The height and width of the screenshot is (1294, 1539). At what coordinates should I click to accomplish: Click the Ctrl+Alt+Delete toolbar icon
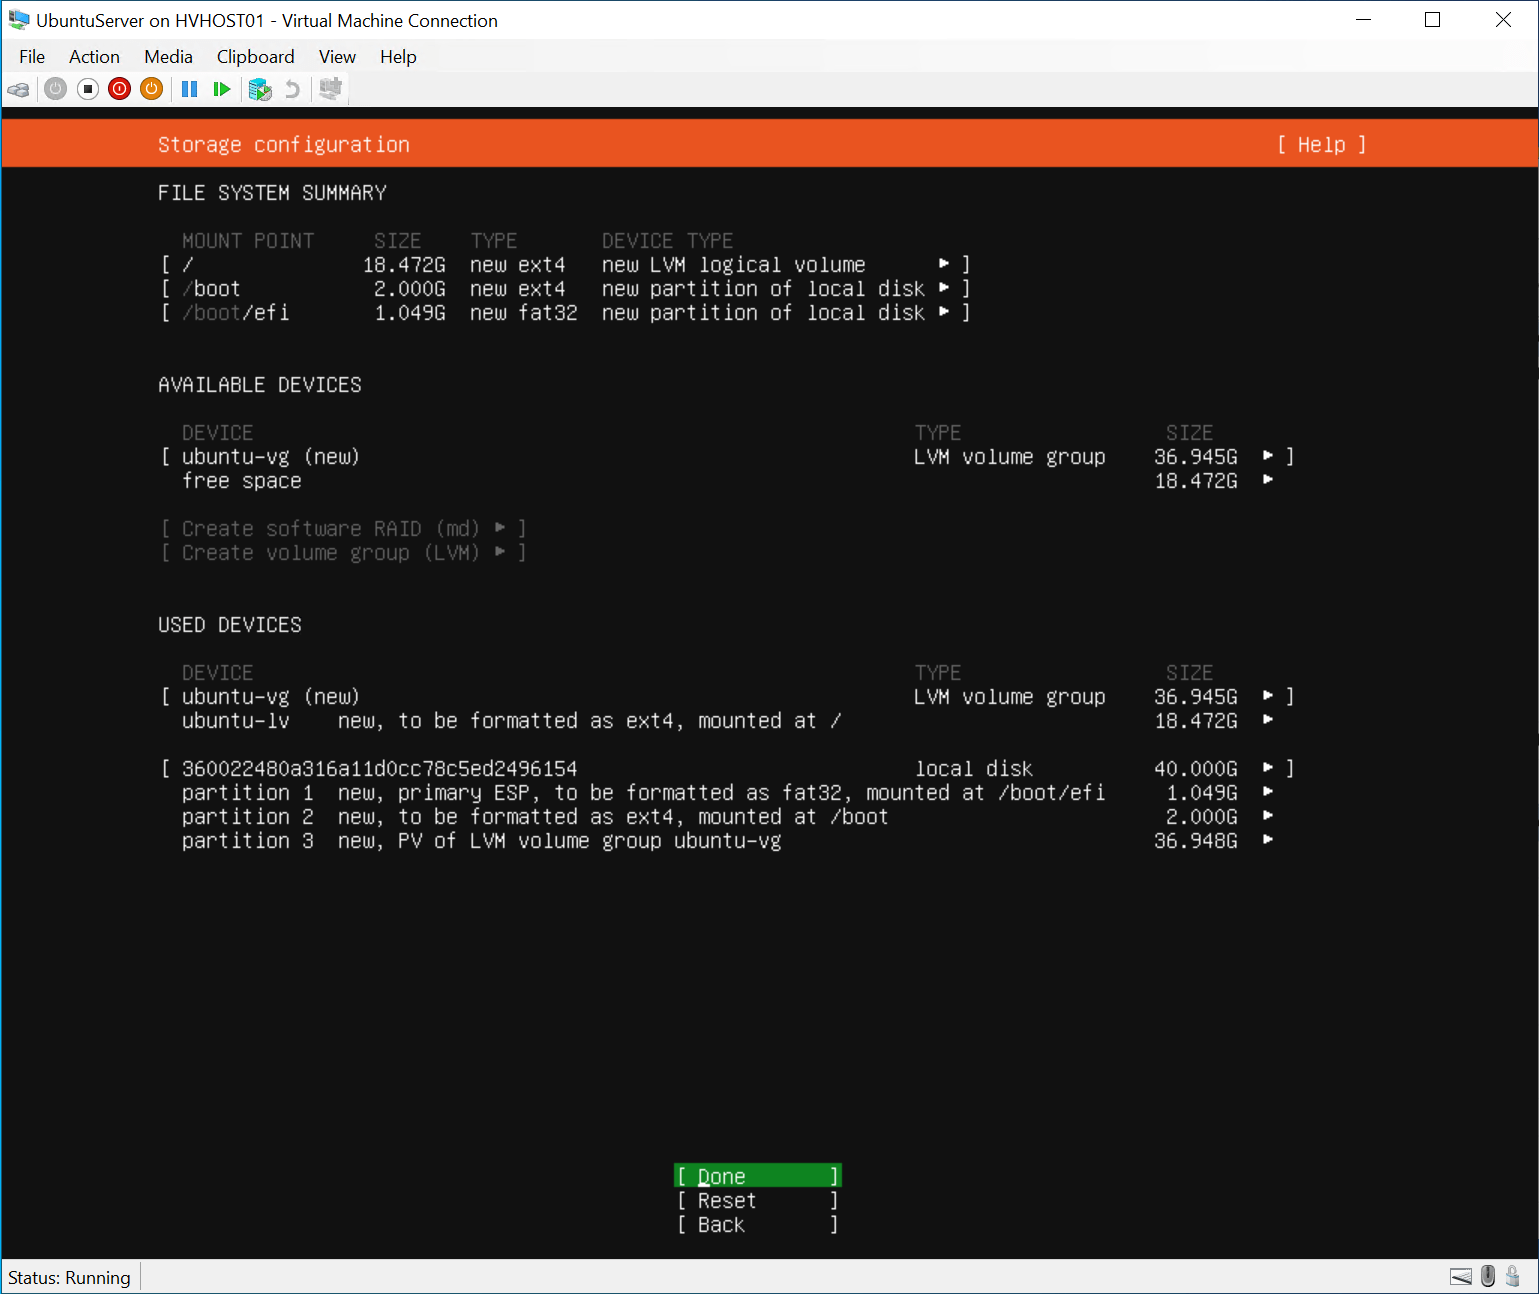pyautogui.click(x=18, y=89)
